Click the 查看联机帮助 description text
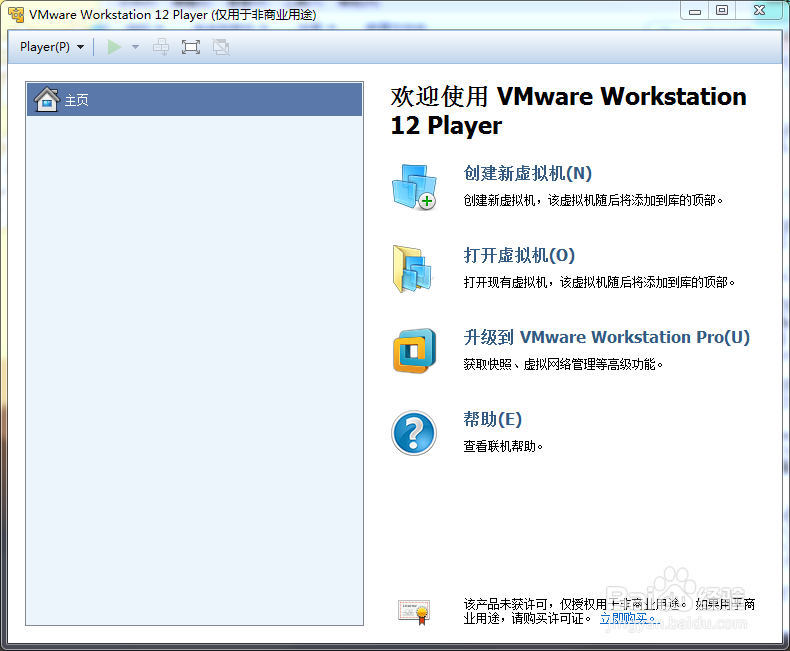 tap(503, 446)
